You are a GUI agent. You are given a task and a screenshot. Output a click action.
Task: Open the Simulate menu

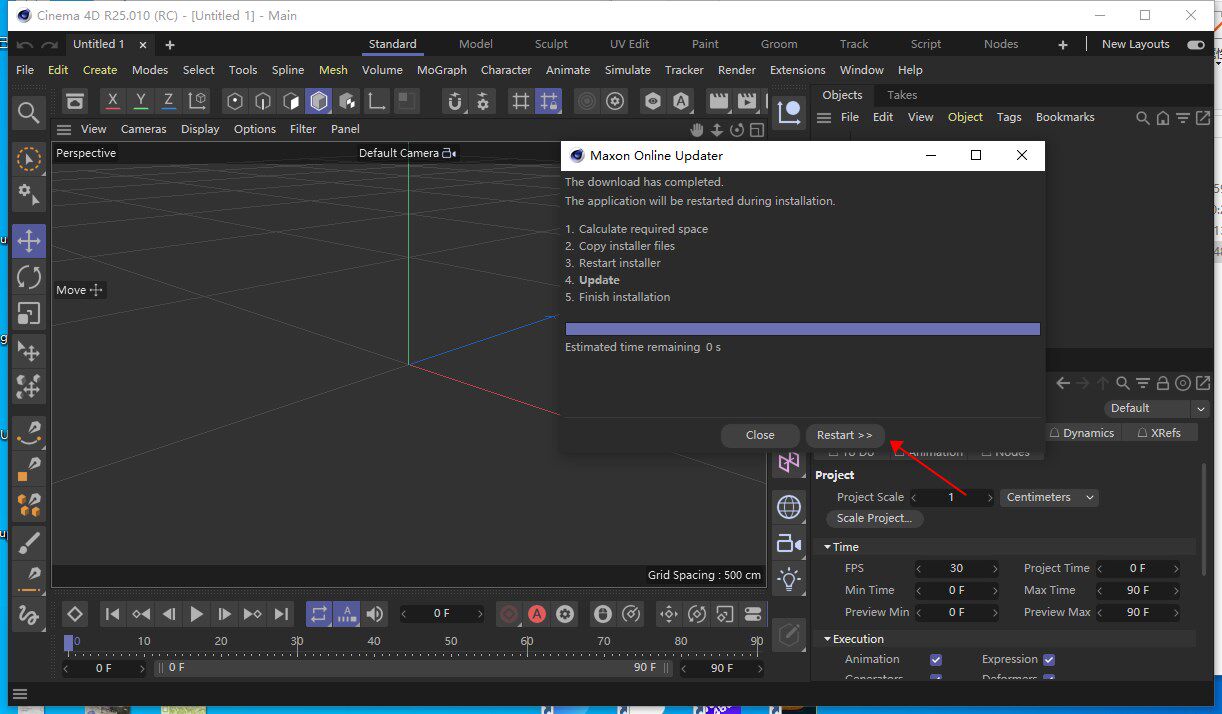tap(627, 70)
